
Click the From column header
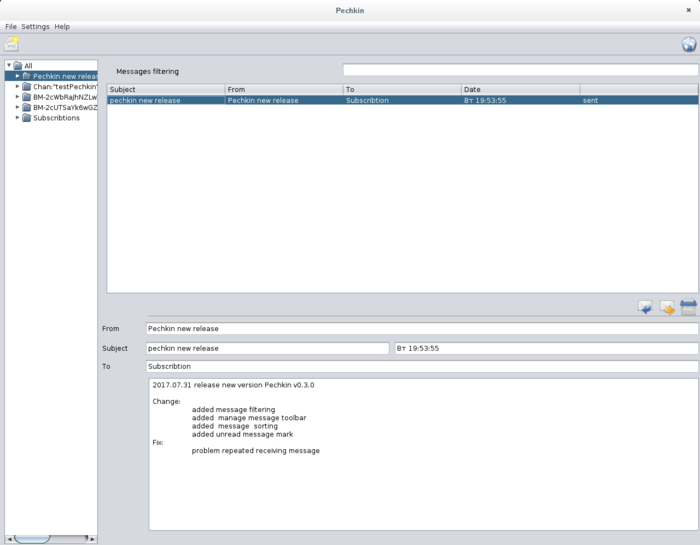point(284,90)
